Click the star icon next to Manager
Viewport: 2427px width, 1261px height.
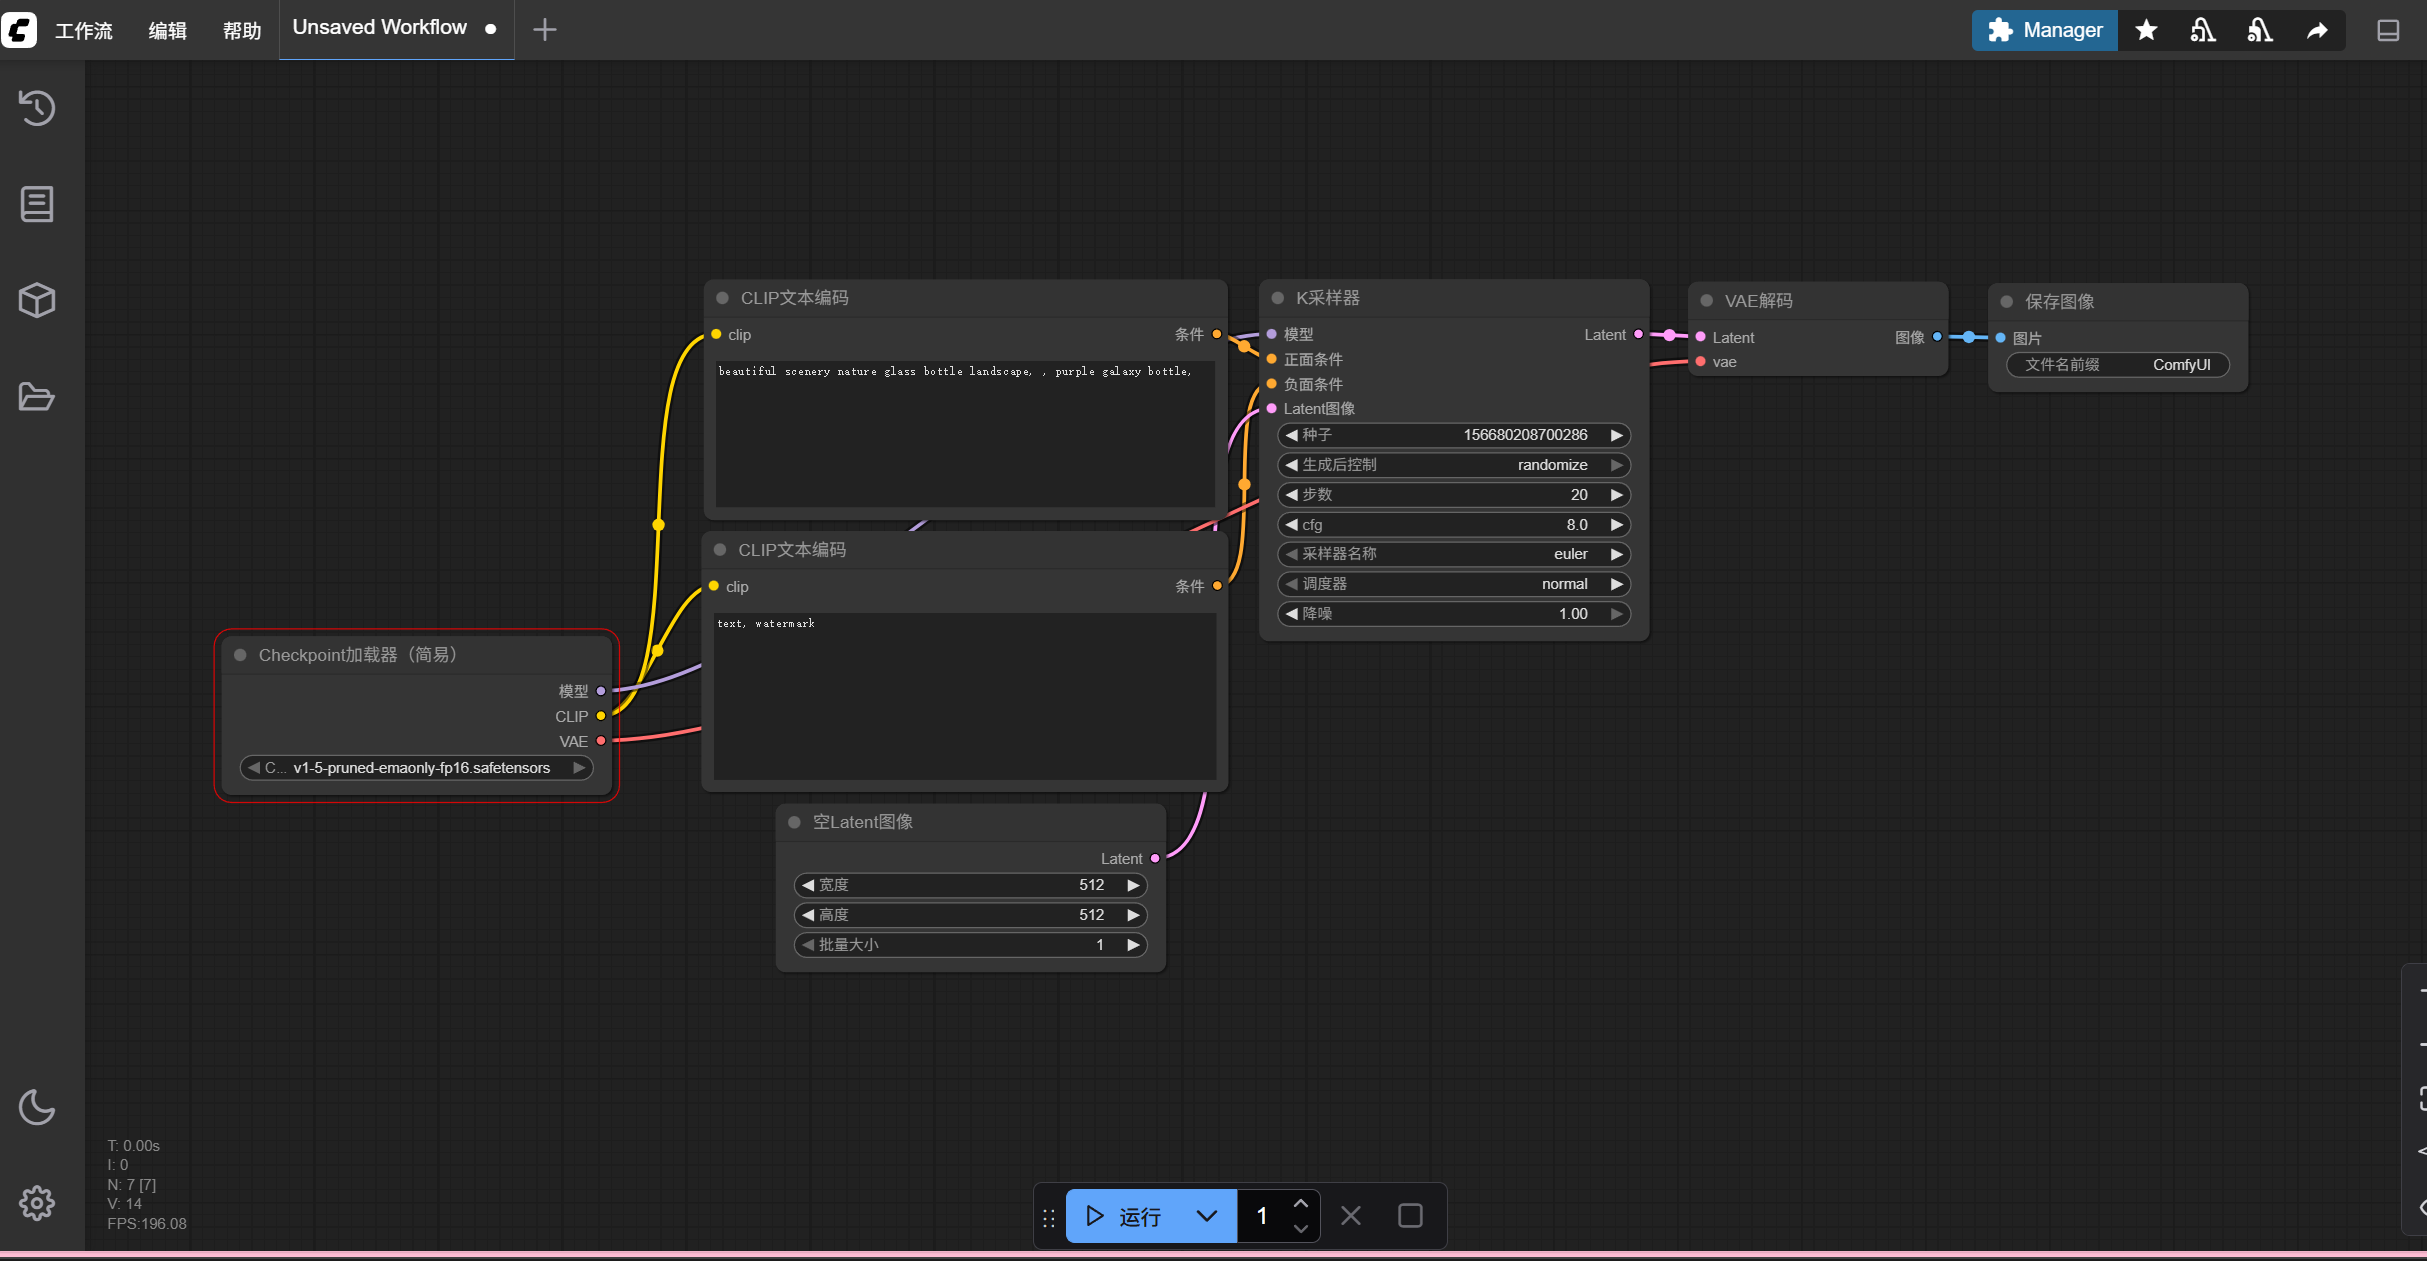click(x=2146, y=30)
